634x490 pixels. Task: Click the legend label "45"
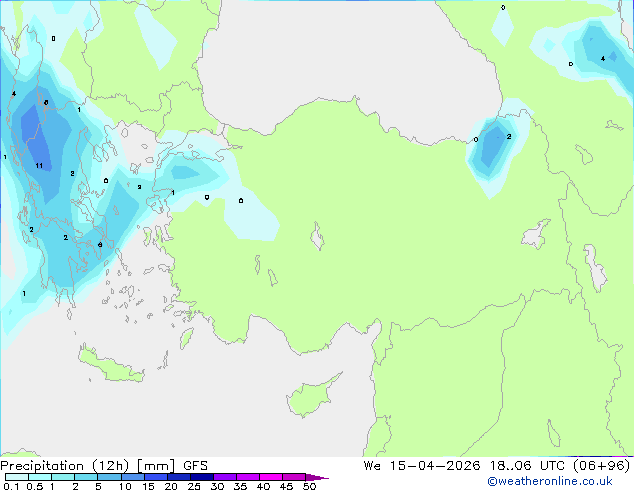coord(286,486)
